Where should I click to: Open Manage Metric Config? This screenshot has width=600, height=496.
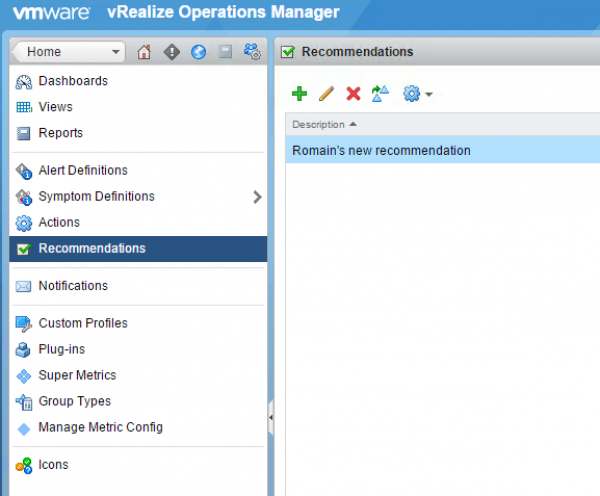(101, 427)
